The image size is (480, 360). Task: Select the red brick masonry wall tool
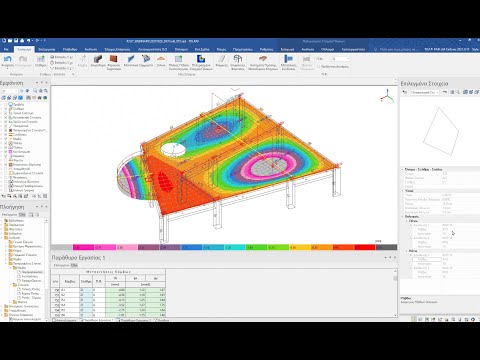[x=114, y=62]
